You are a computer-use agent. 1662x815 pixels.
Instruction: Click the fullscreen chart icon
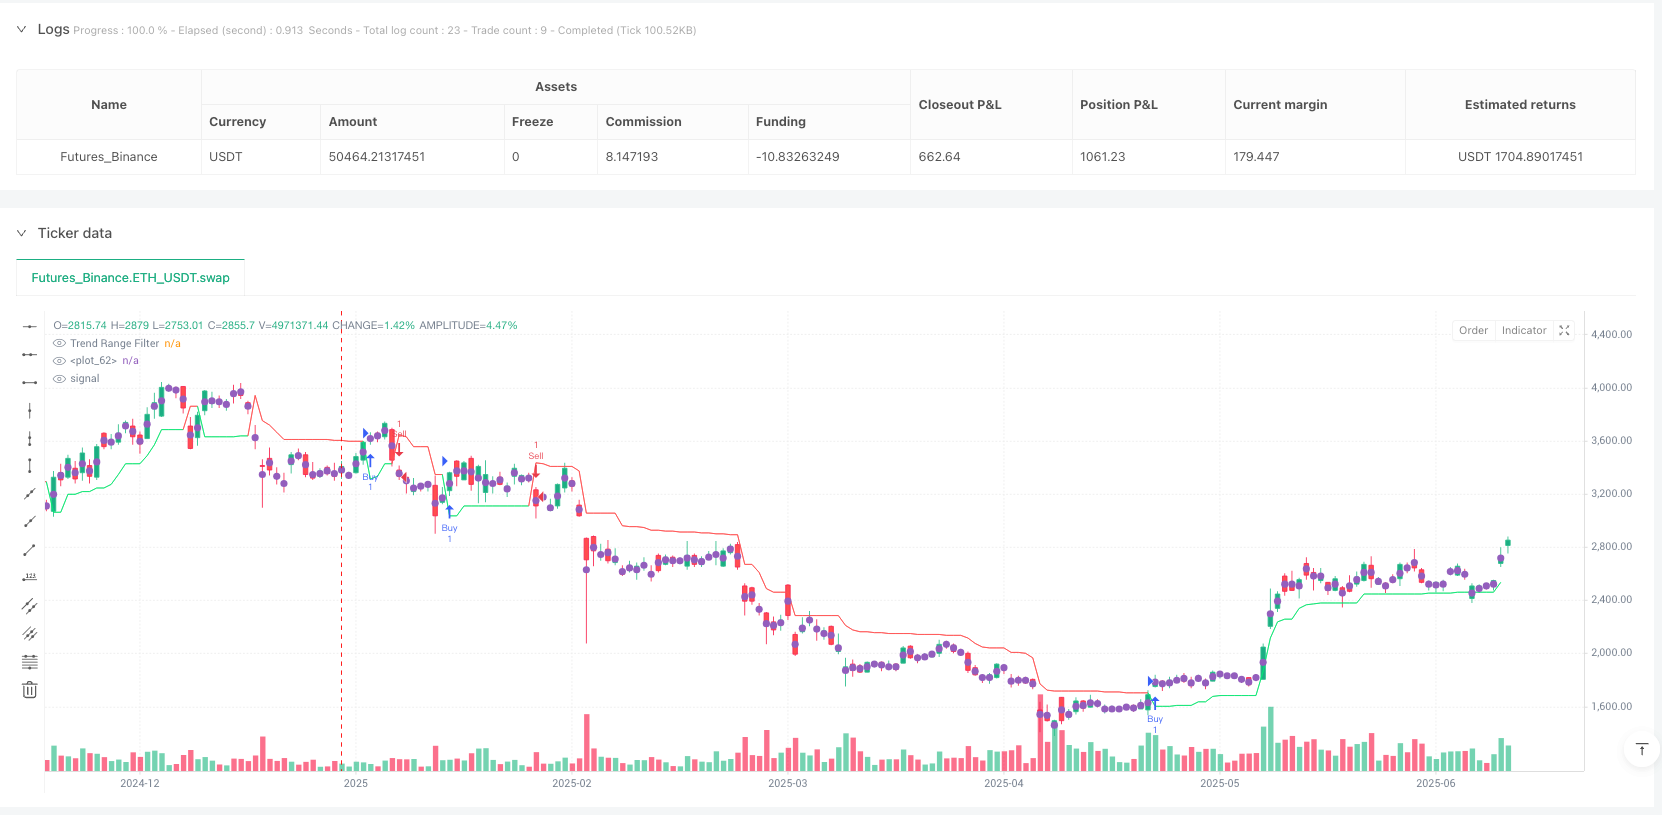point(1565,331)
